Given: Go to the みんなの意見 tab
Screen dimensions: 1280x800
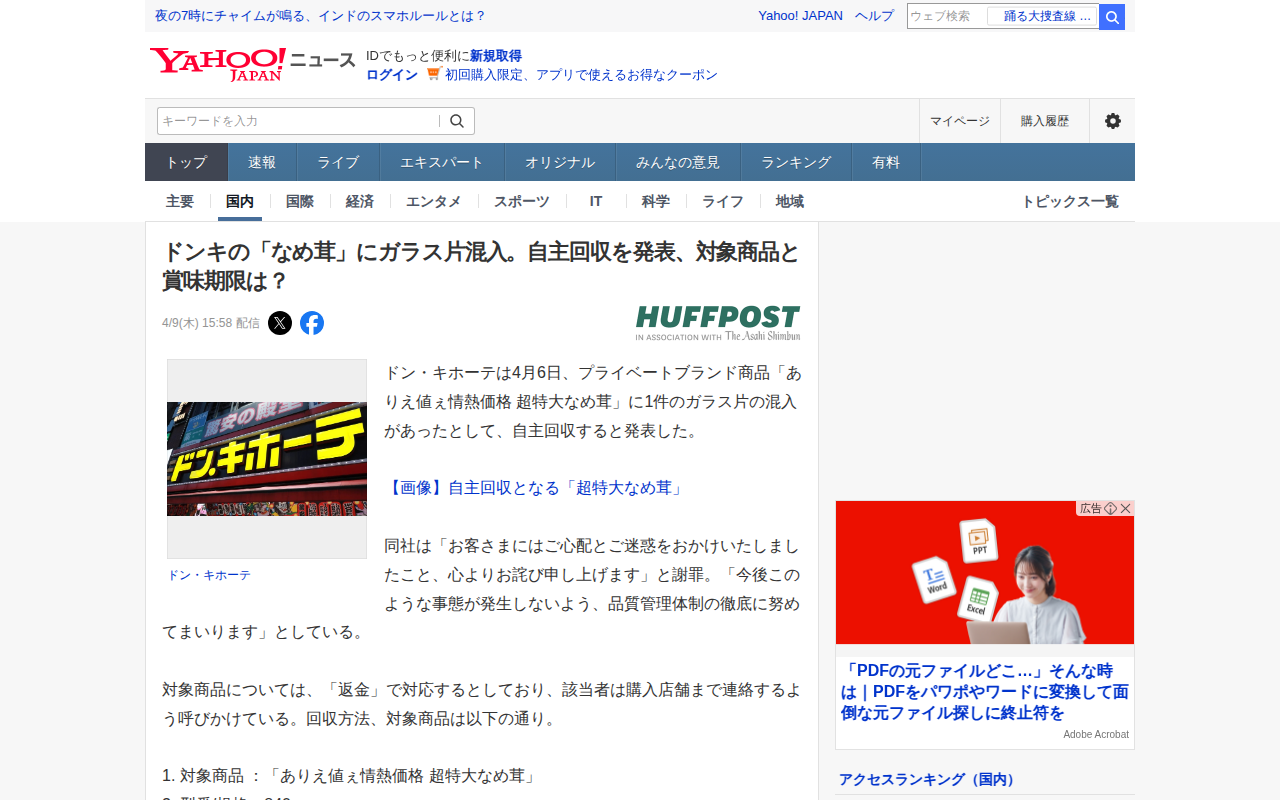Looking at the screenshot, I should point(678,162).
